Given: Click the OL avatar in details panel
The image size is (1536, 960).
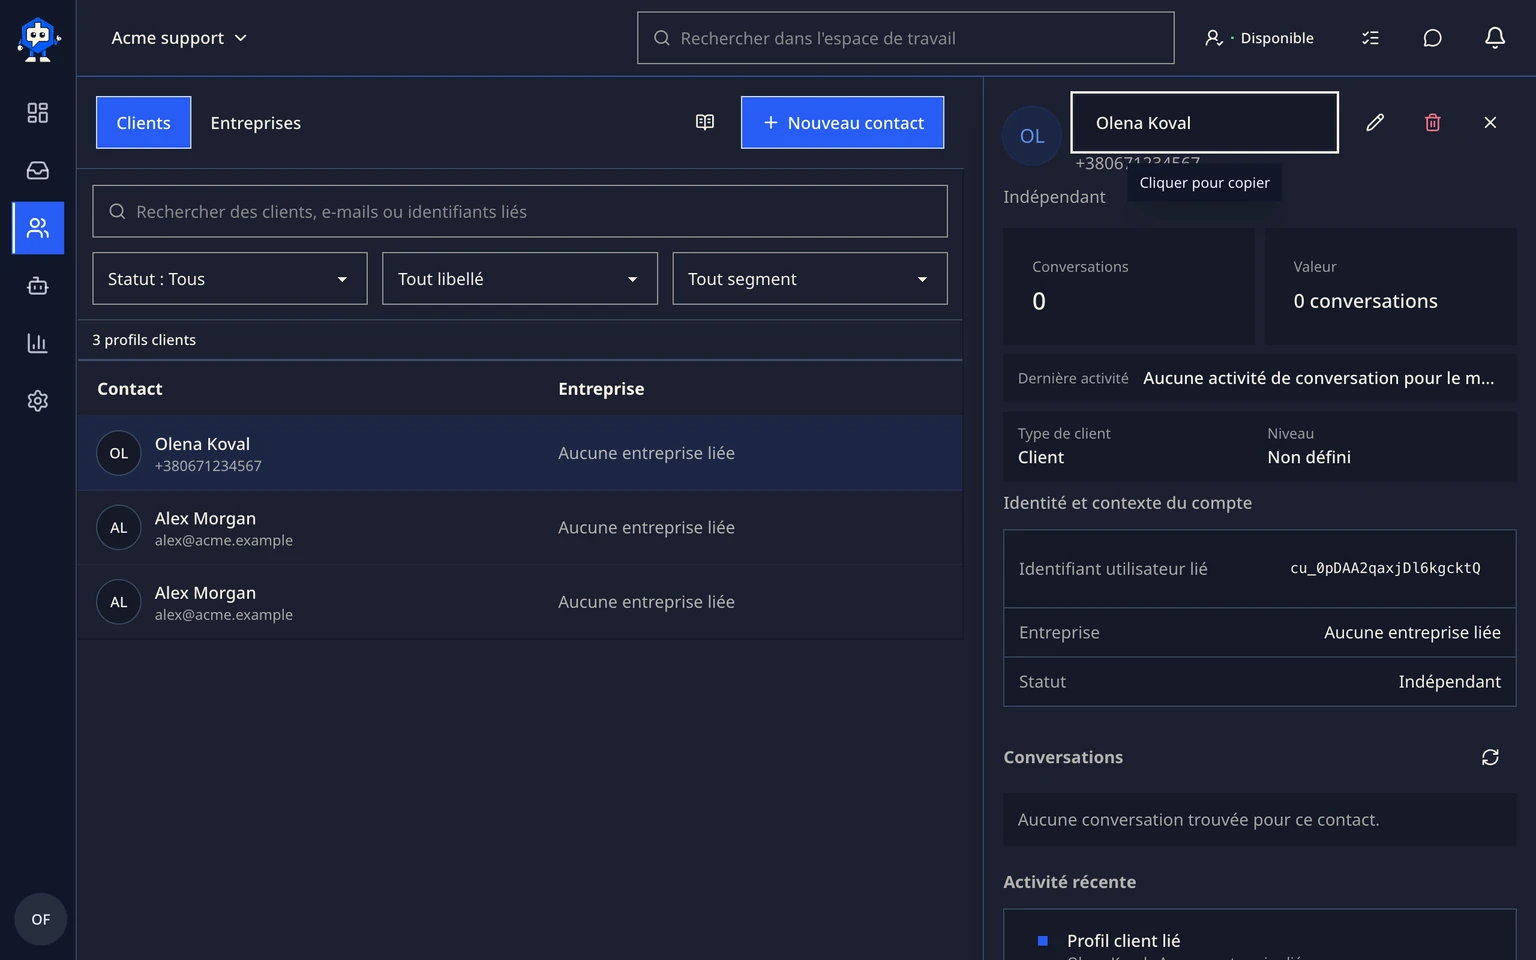Looking at the screenshot, I should (x=1032, y=136).
